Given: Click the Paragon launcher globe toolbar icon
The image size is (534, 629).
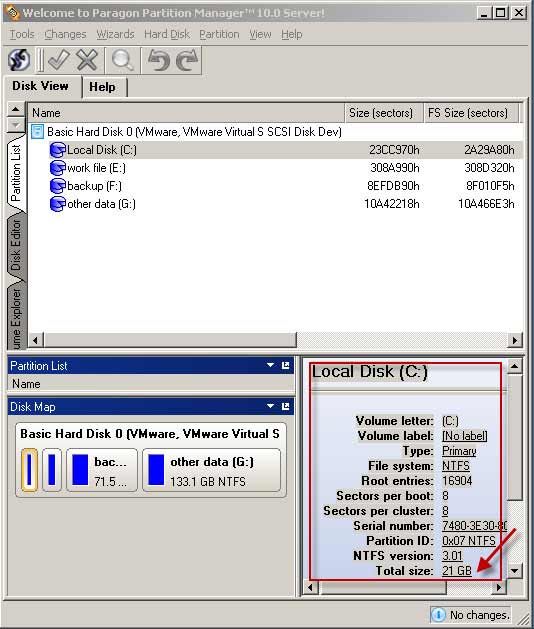Looking at the screenshot, I should [19, 60].
